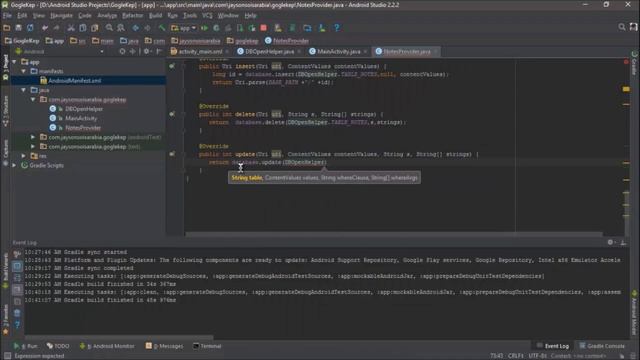Viewport: 640px width, 360px height.
Task: Toggle the Event Log tool window button
Action: point(553,346)
